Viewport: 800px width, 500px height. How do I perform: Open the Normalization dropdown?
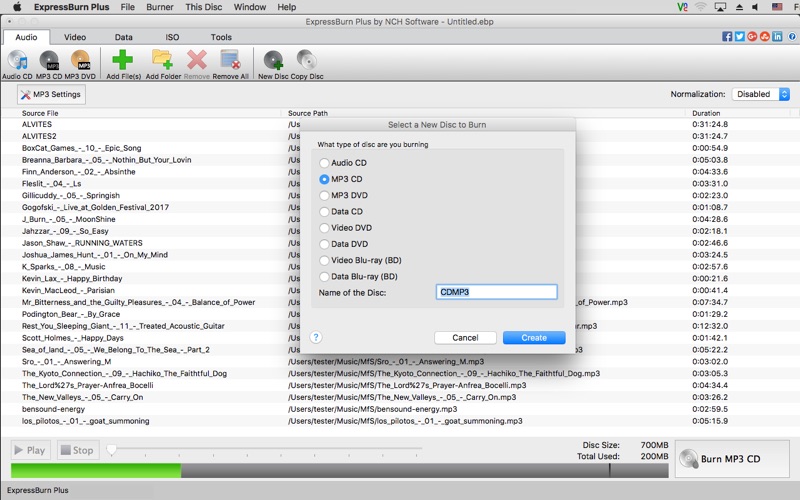tap(761, 94)
